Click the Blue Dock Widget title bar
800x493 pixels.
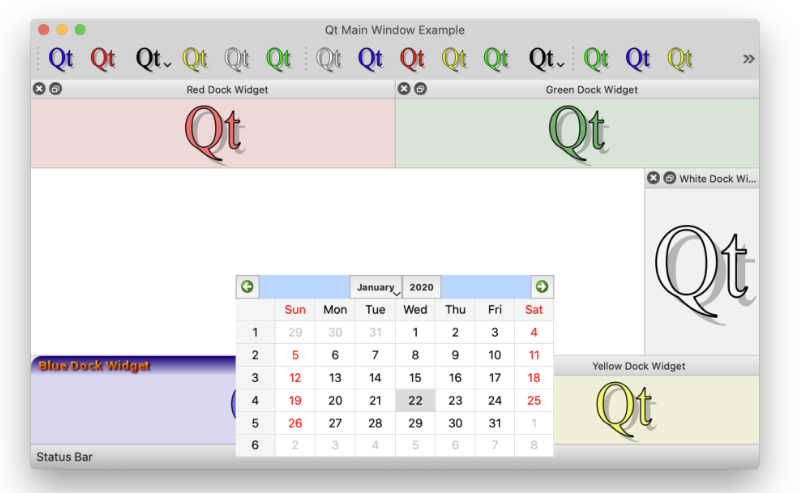pos(133,365)
